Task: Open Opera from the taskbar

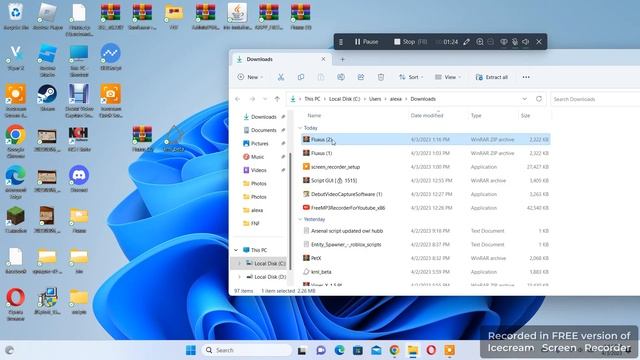Action: 431,350
